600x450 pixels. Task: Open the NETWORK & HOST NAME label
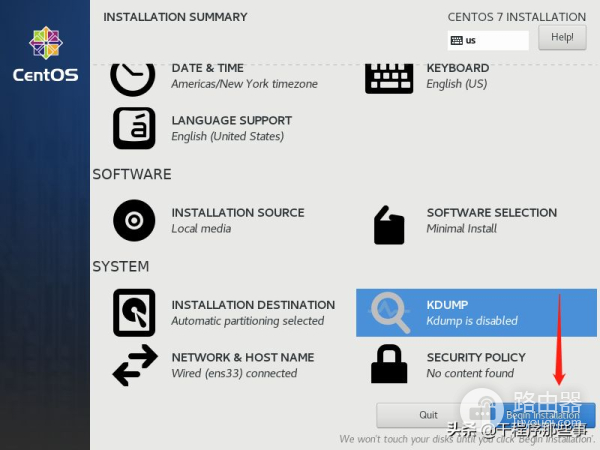pyautogui.click(x=243, y=357)
